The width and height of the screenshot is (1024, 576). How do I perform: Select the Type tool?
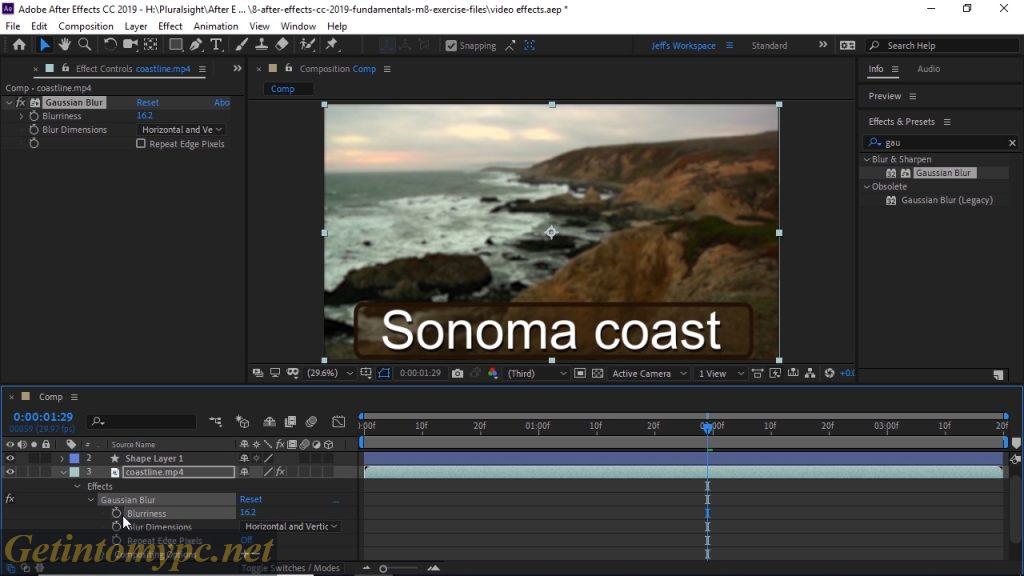(216, 44)
